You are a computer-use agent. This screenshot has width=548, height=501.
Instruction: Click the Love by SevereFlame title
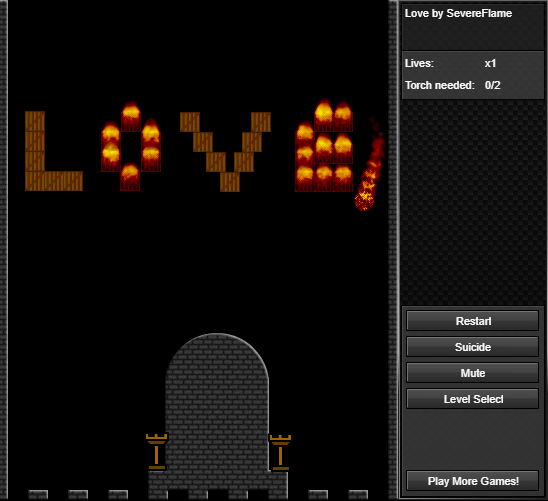pos(458,13)
